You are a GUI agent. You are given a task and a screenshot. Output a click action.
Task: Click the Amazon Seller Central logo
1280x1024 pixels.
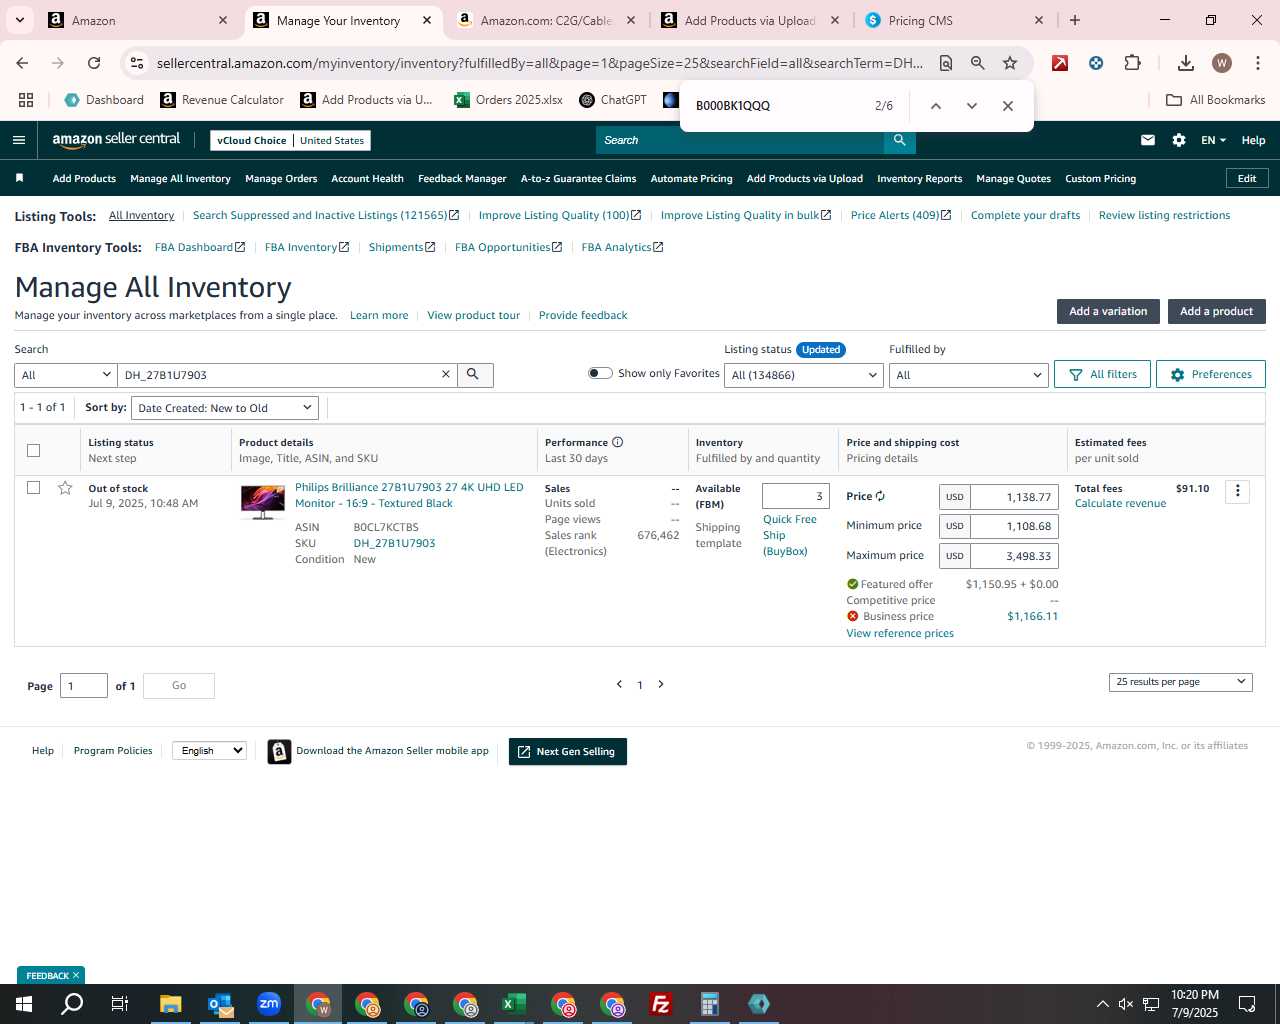point(116,140)
